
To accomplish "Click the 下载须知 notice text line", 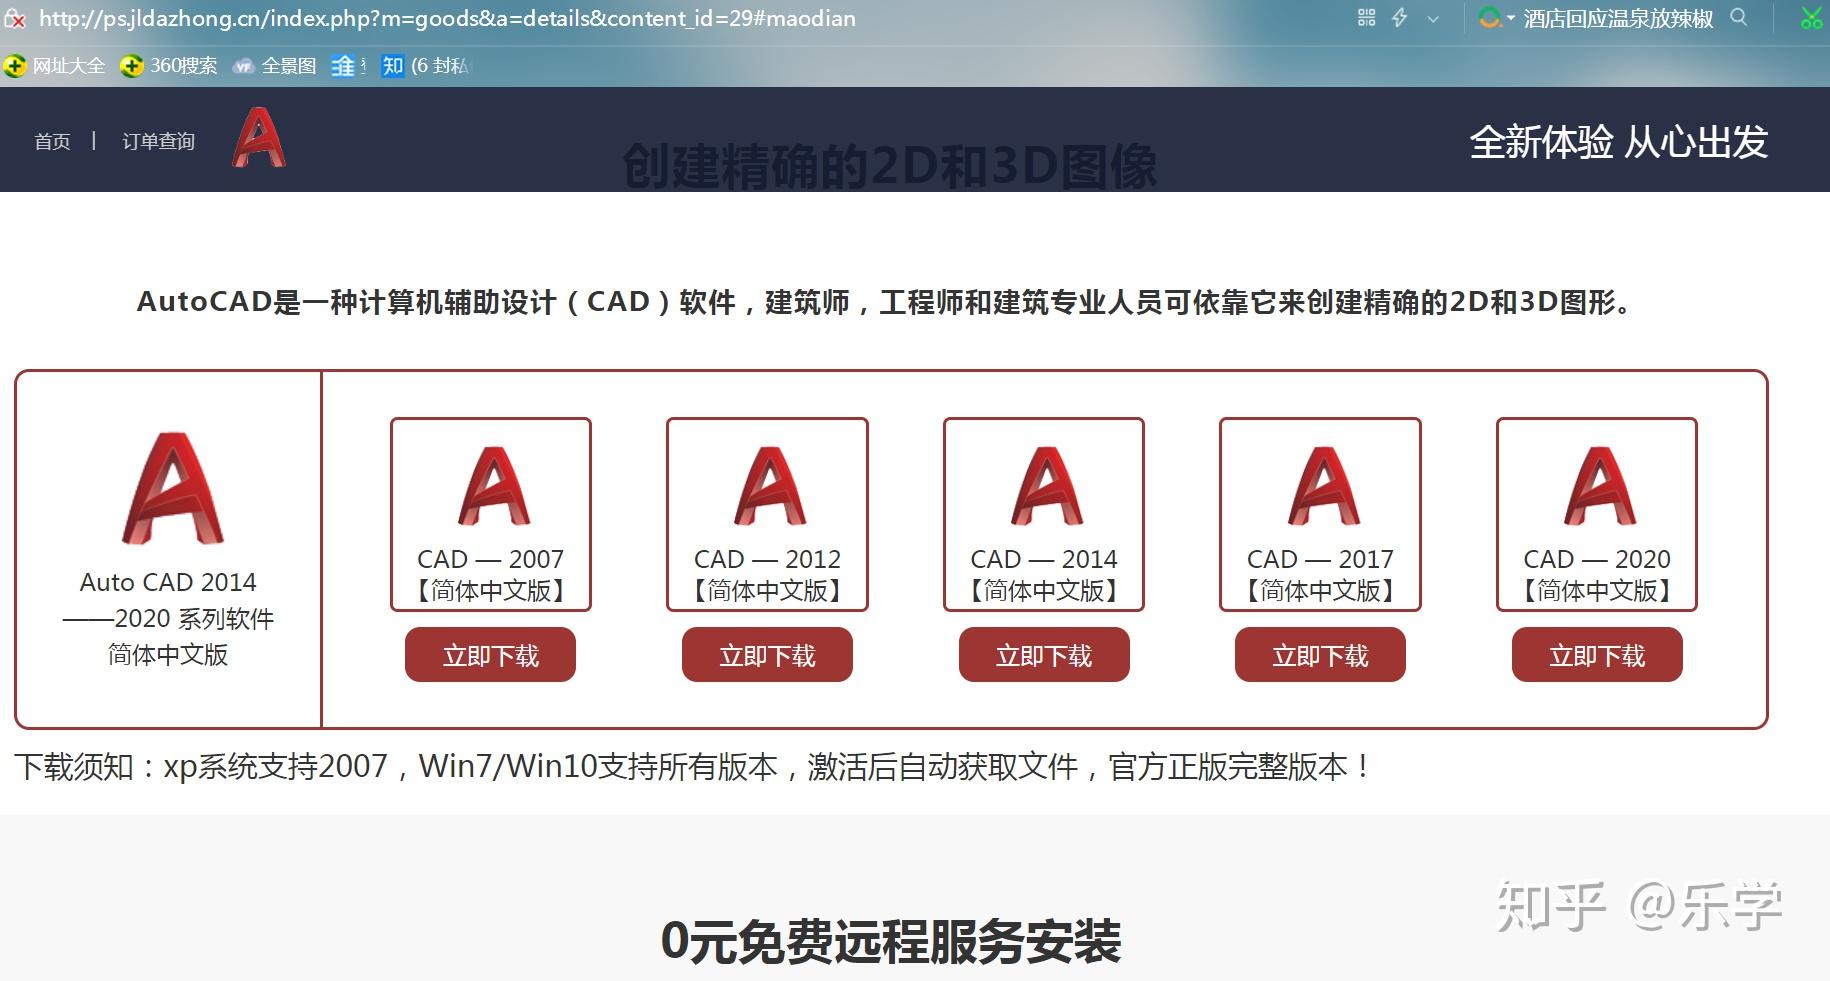I will [x=693, y=767].
